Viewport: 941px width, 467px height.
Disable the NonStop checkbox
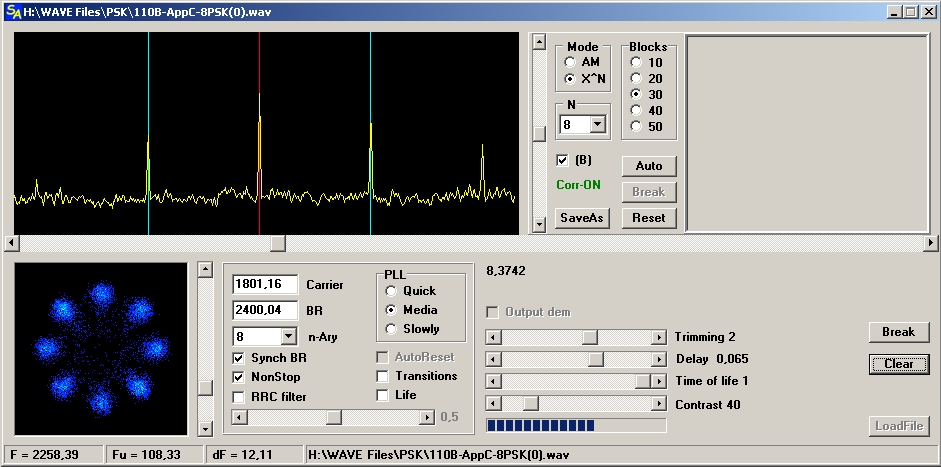pos(239,377)
